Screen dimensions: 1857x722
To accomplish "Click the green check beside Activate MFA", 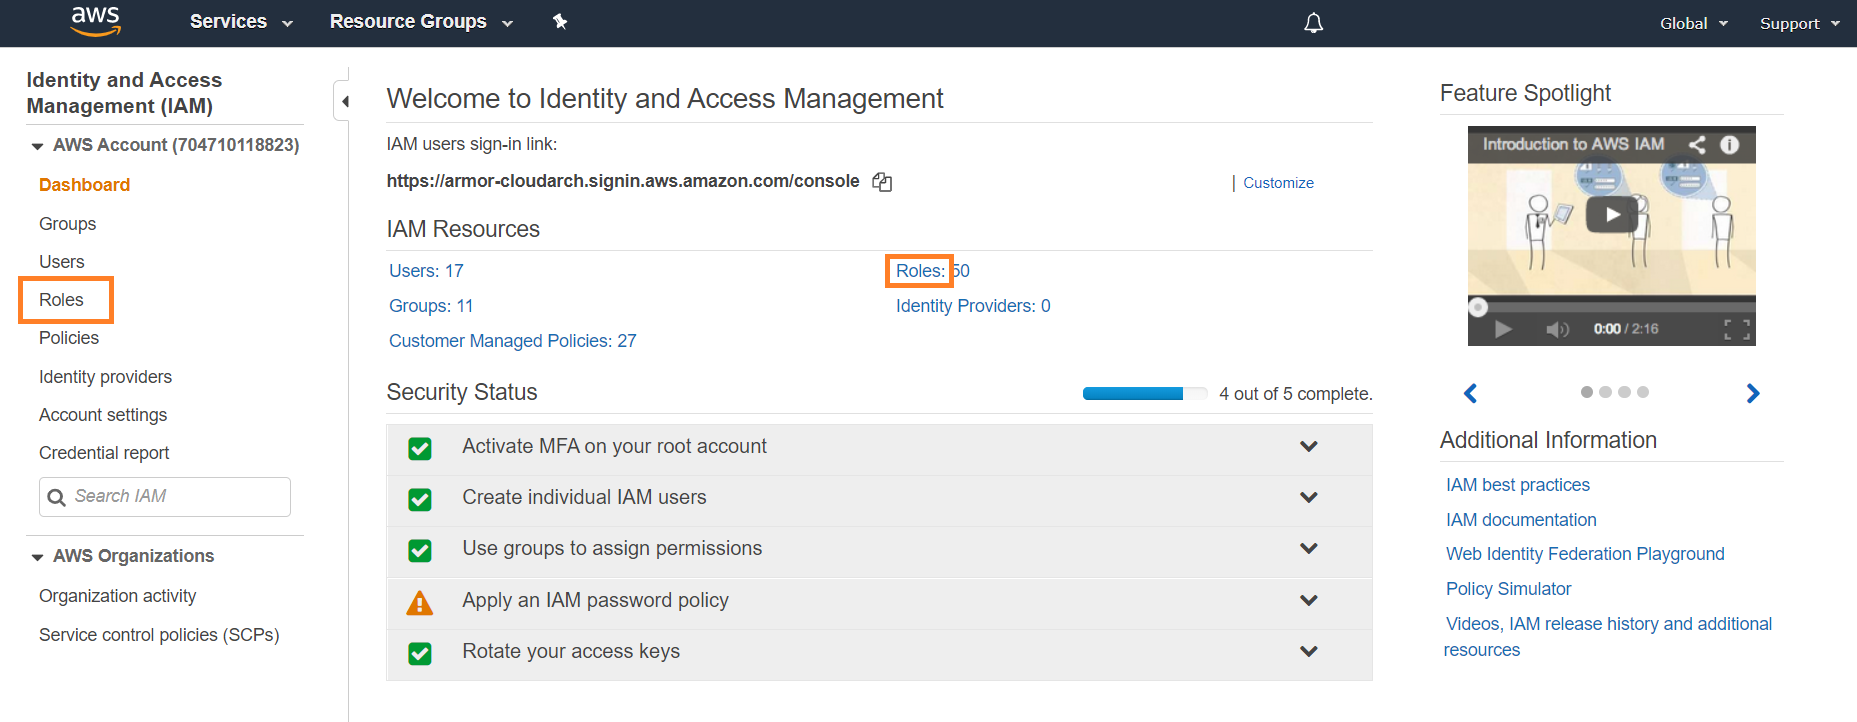I will (420, 448).
